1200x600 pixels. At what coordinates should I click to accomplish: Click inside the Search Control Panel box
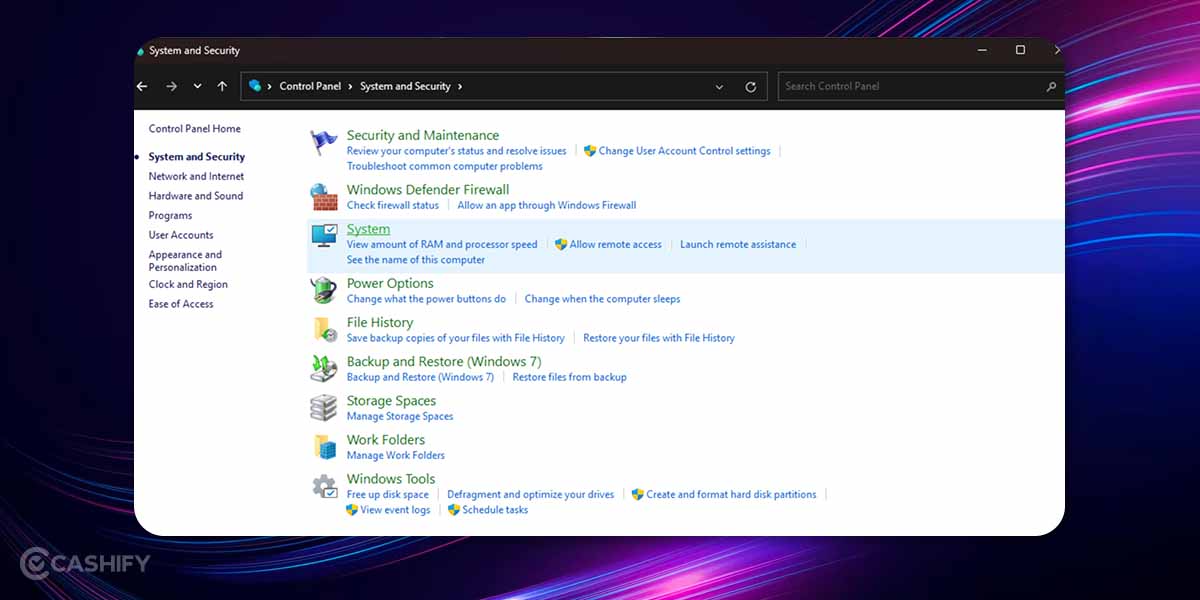[x=900, y=86]
